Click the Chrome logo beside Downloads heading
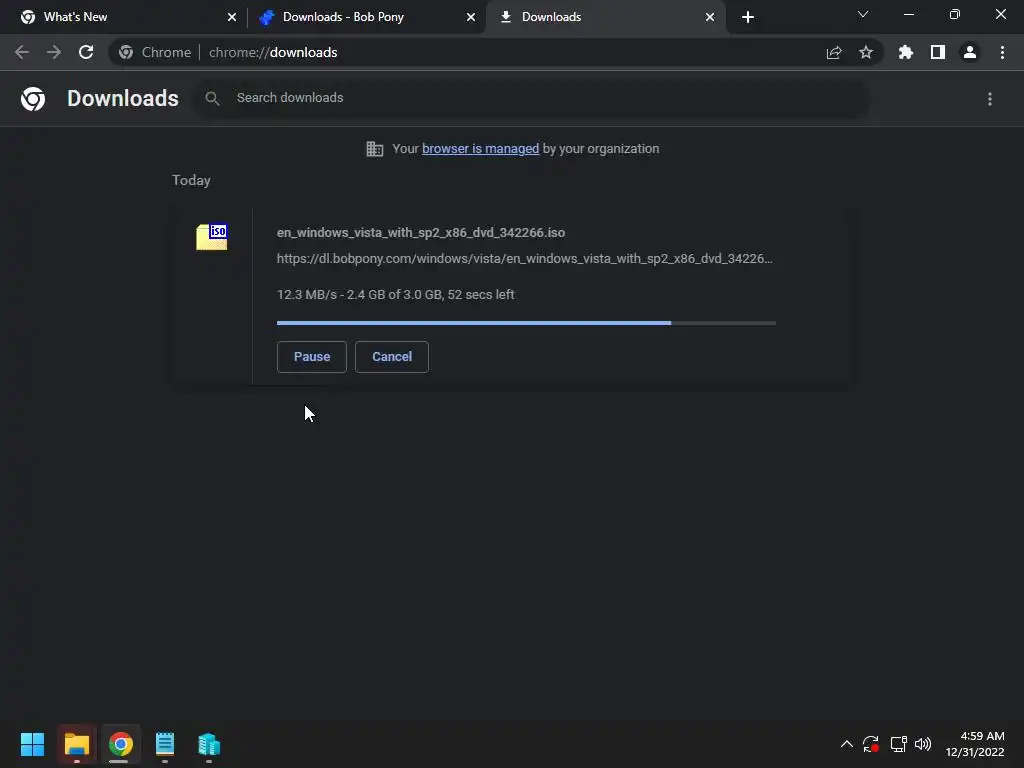Screen dimensions: 1024x768 point(33,99)
